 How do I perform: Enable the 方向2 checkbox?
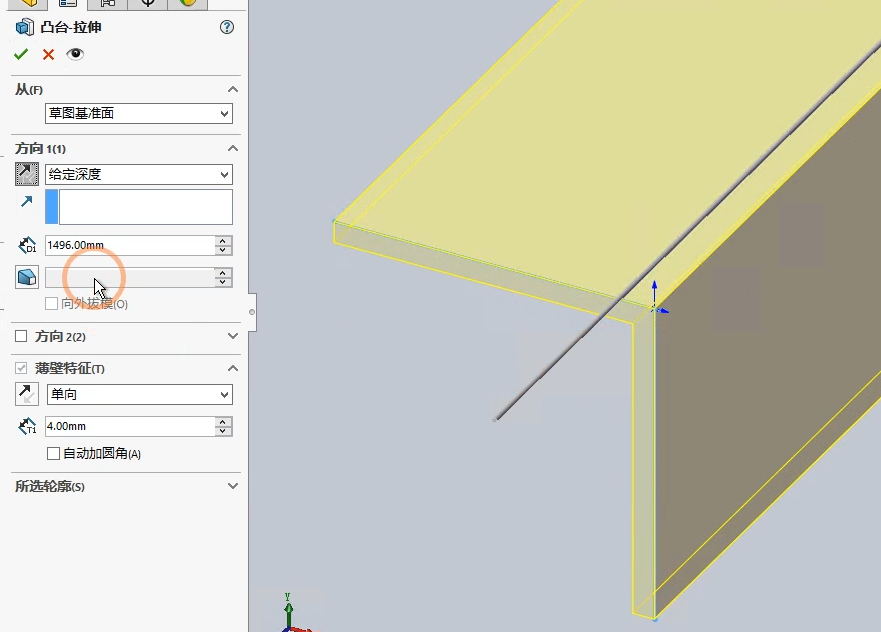(x=21, y=337)
